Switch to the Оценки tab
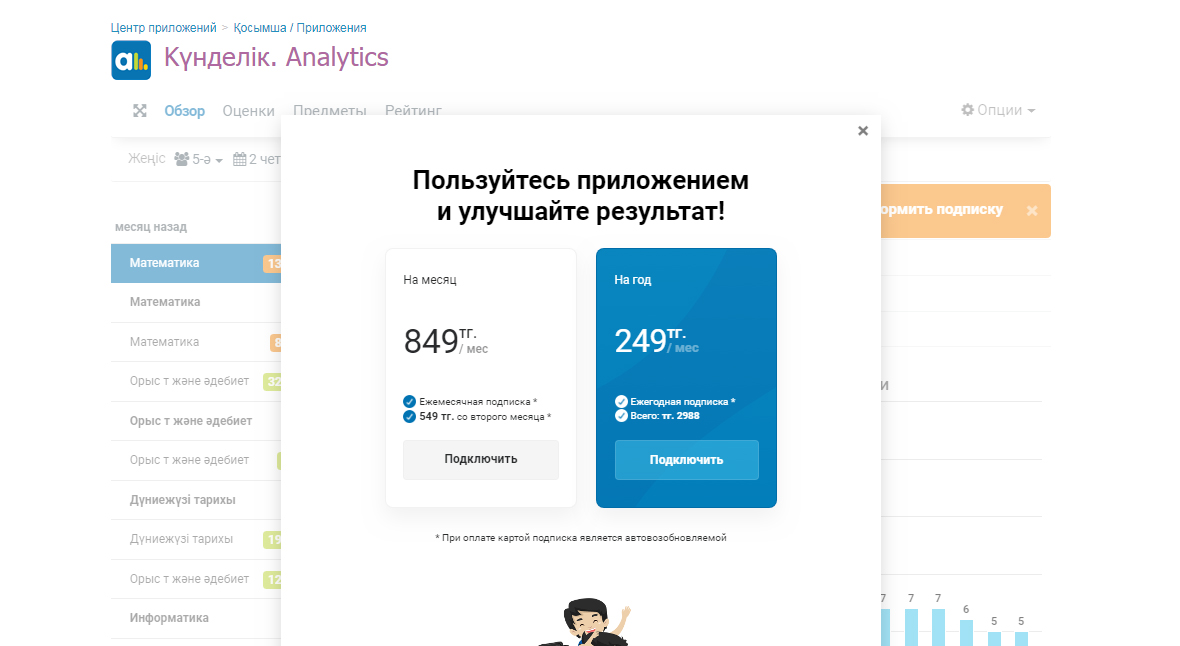 (x=248, y=111)
